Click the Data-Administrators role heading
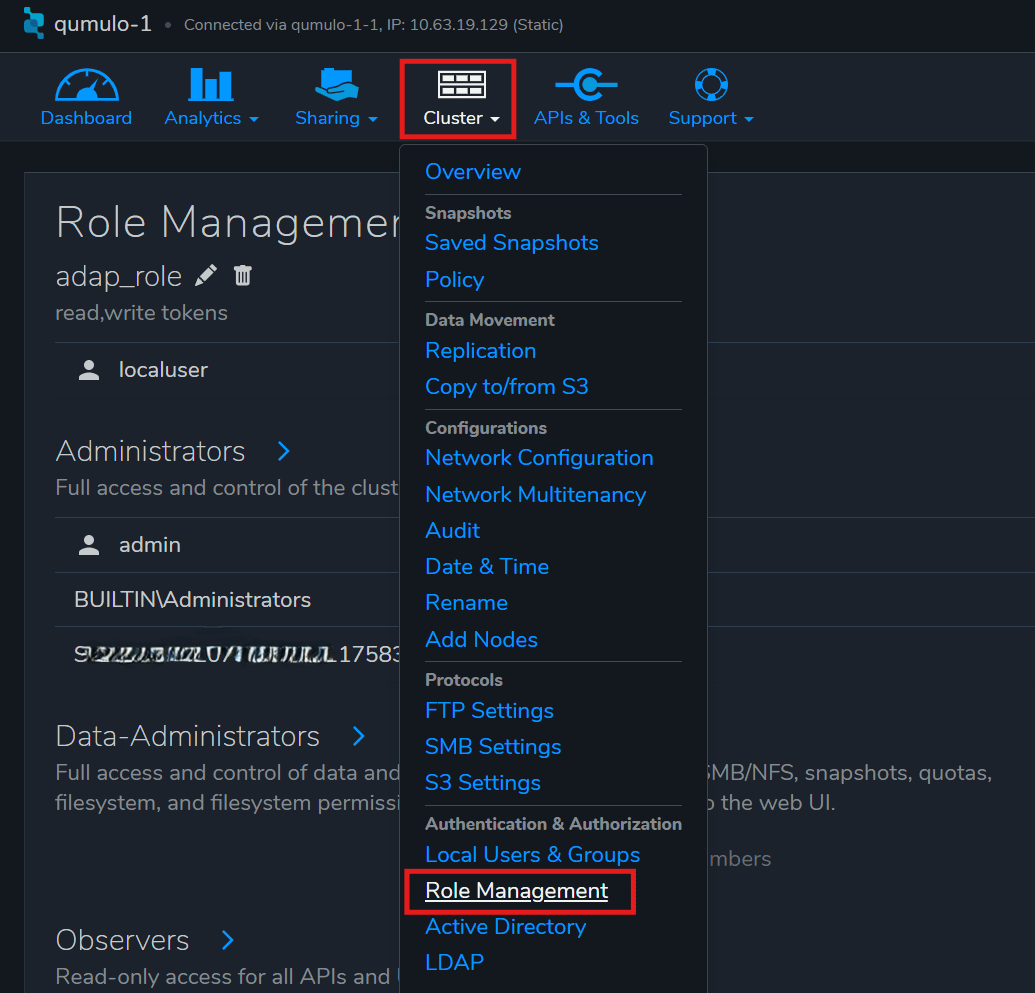 point(187,736)
